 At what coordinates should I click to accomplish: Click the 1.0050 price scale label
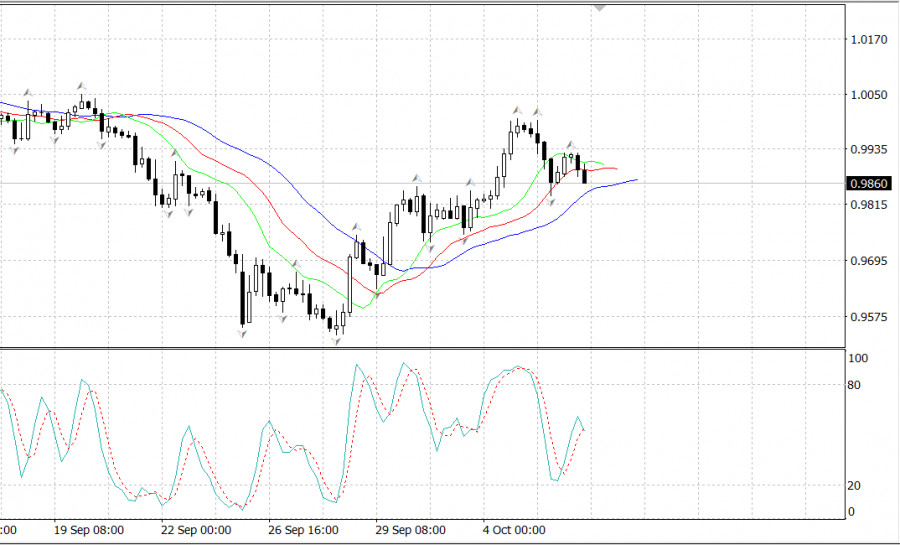click(867, 96)
